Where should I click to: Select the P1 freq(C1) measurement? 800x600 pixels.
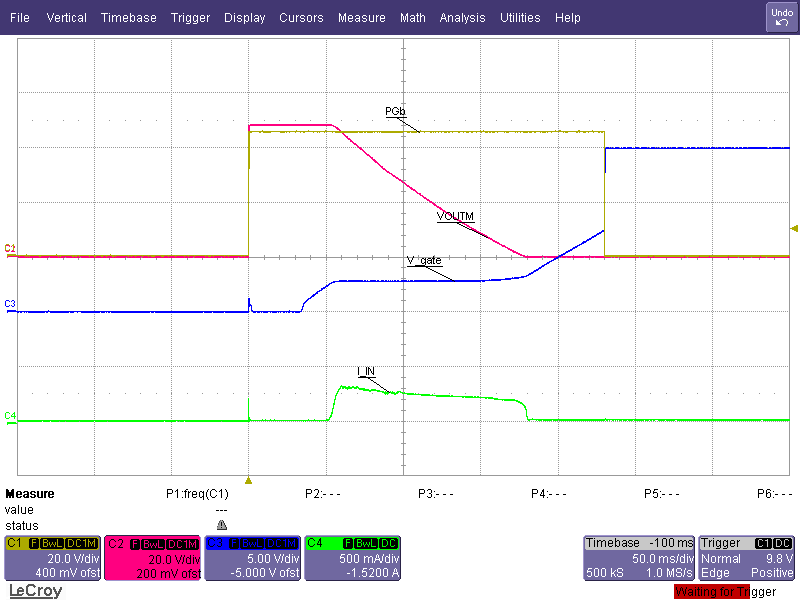(197, 494)
